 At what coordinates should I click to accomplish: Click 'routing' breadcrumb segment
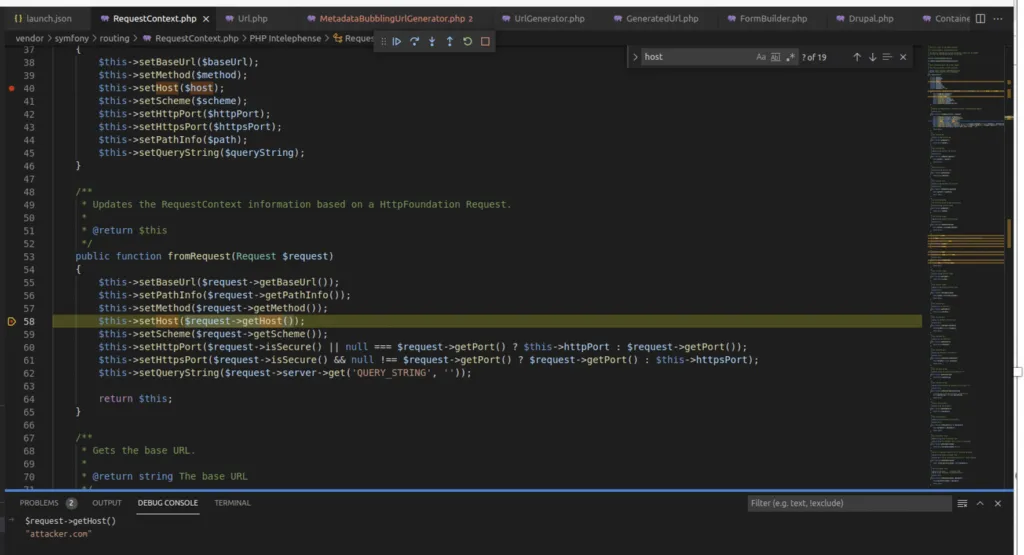(x=114, y=39)
